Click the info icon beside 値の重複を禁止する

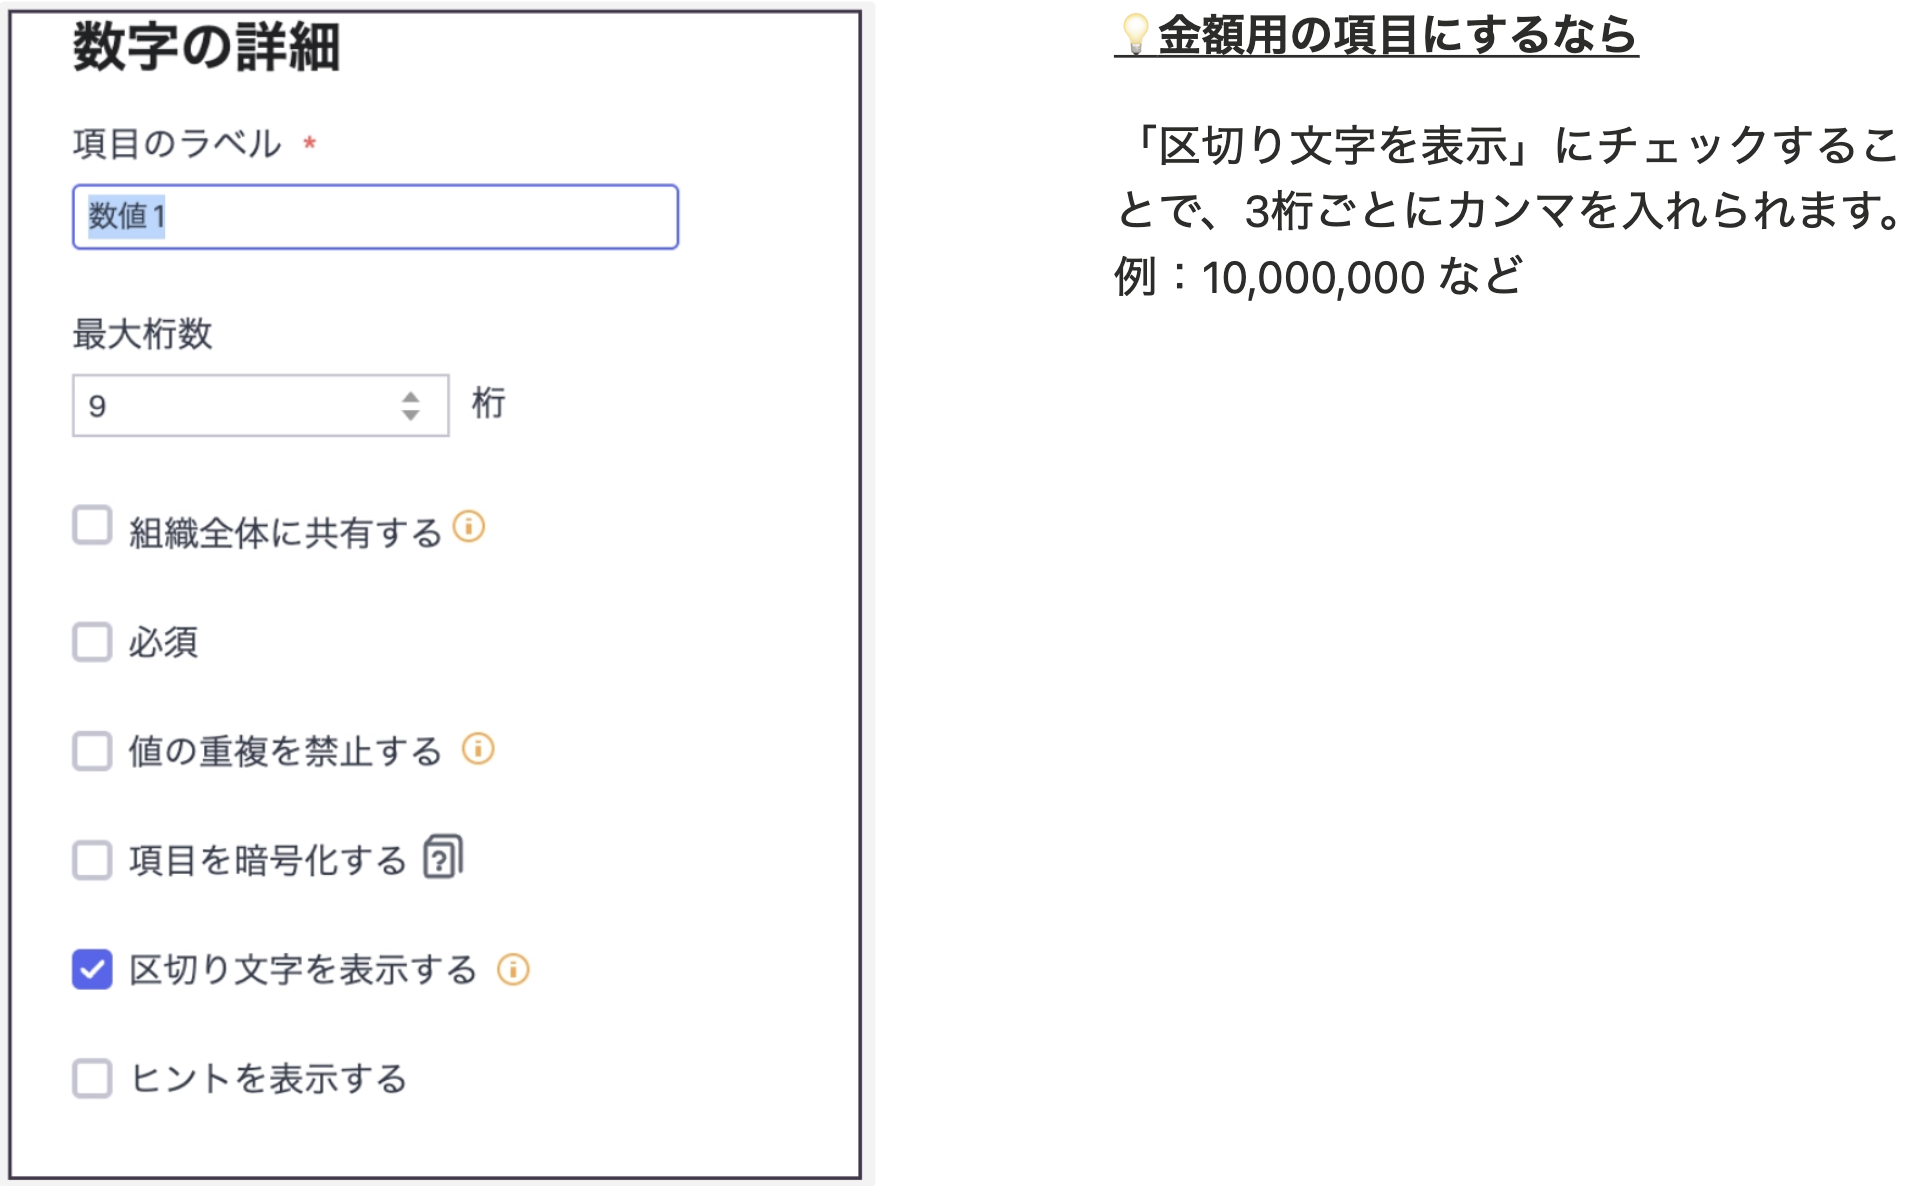pyautogui.click(x=478, y=748)
